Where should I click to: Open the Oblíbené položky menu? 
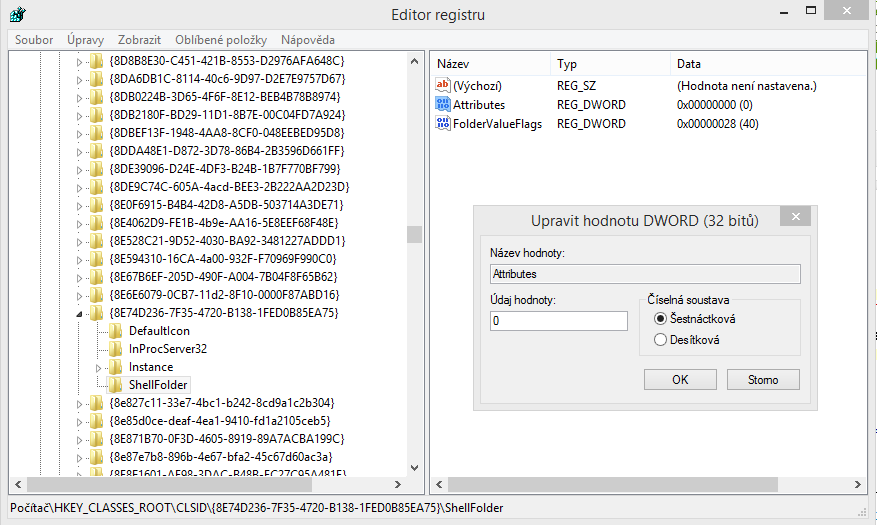[221, 40]
